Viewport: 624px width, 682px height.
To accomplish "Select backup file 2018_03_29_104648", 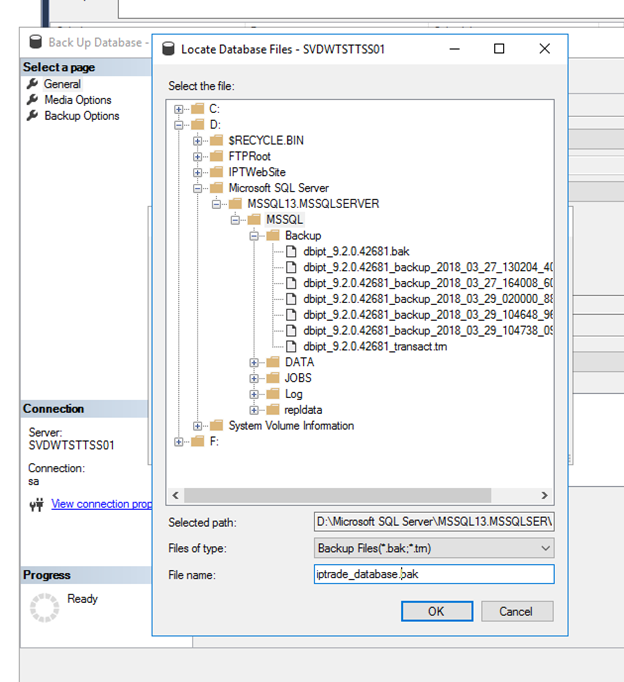I will (428, 314).
